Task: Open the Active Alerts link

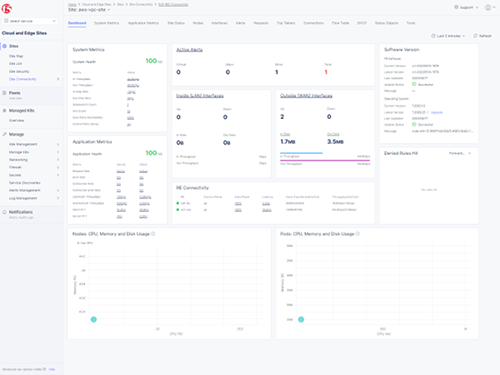Action: [x=189, y=50]
